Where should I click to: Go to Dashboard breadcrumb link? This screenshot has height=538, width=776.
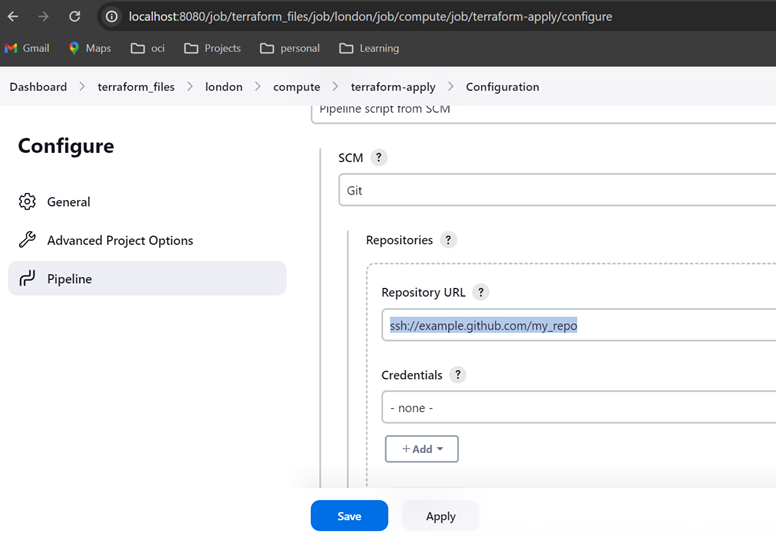[x=38, y=87]
